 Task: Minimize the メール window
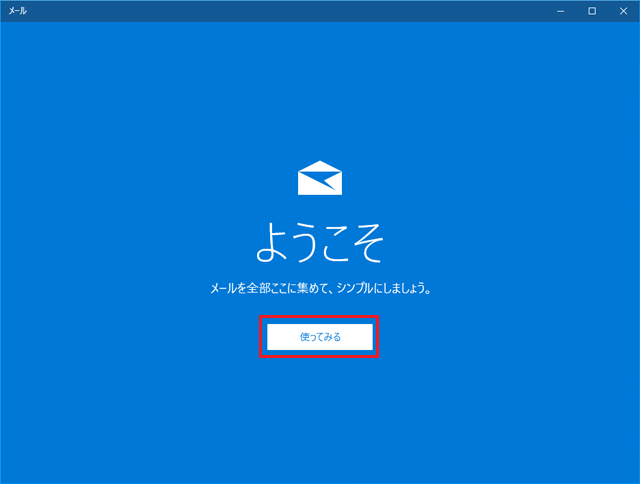pos(560,11)
